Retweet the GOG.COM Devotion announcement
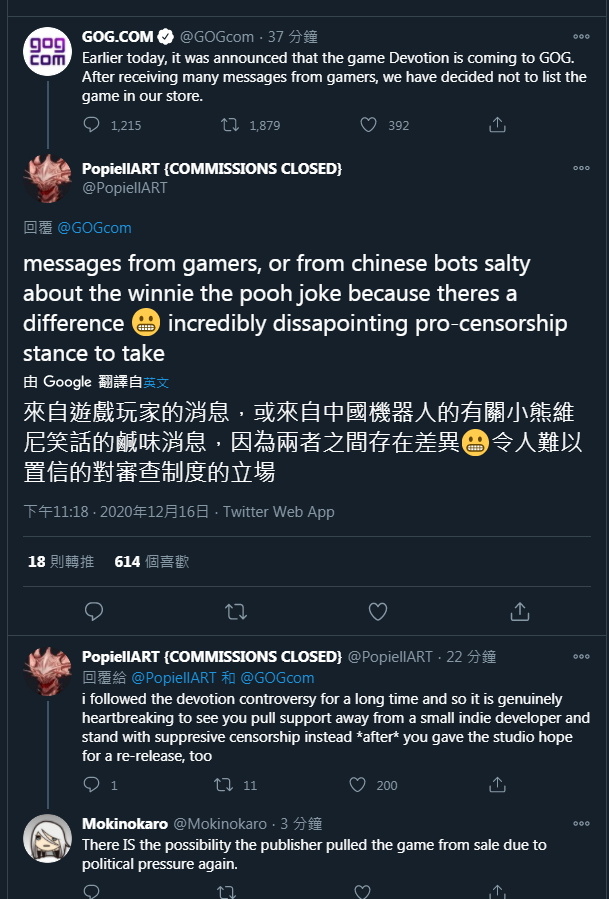Image resolution: width=609 pixels, height=899 pixels. 230,124
